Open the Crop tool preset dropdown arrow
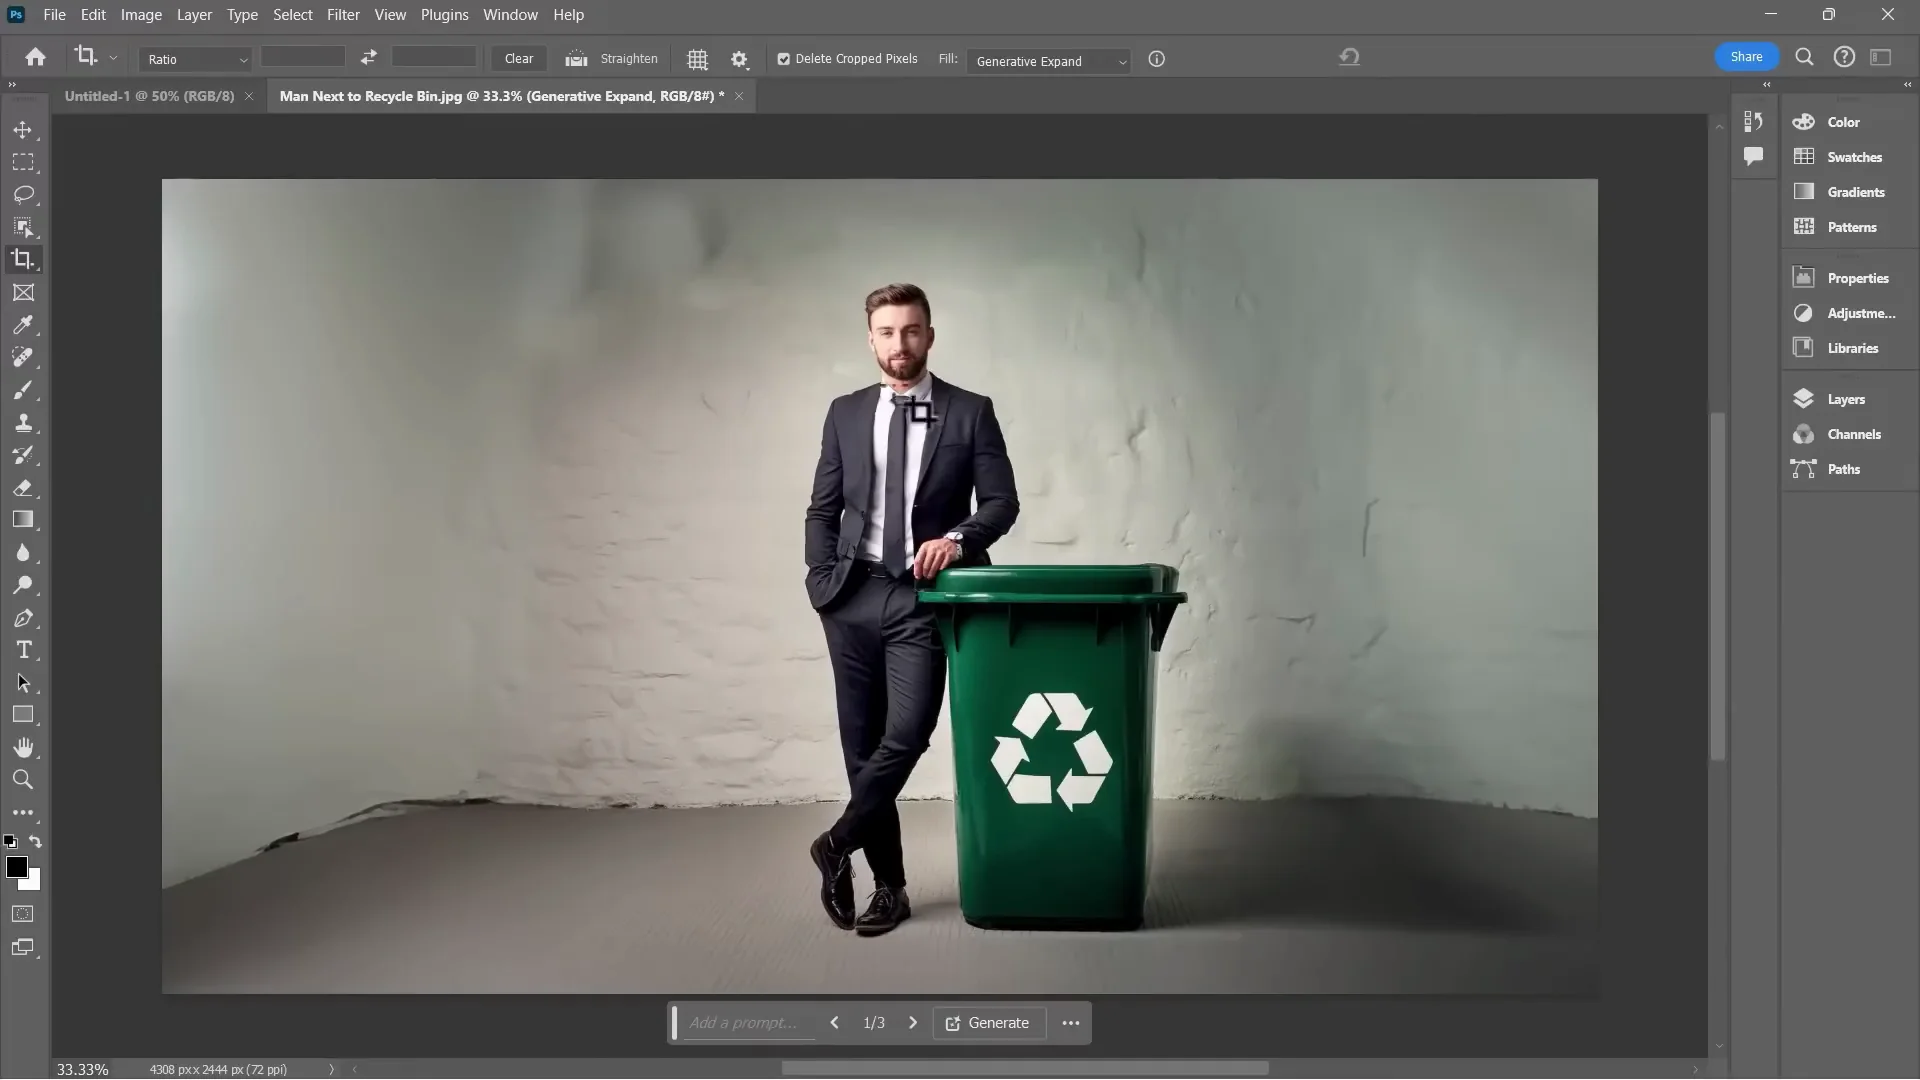1920x1080 pixels. [x=113, y=57]
